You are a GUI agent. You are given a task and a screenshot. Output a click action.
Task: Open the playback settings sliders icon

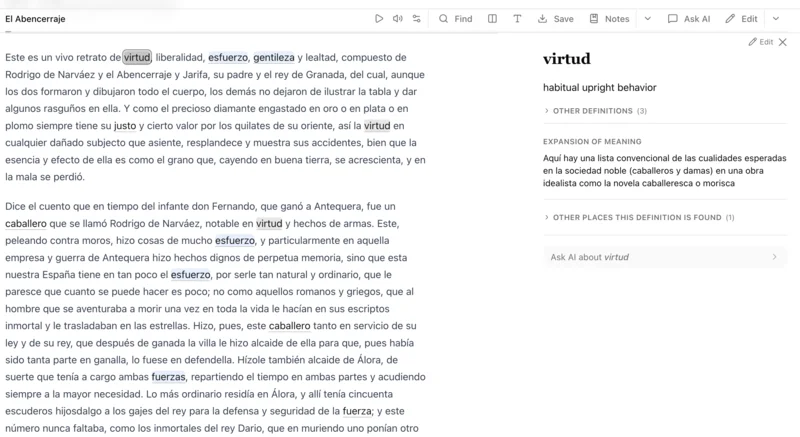coord(417,19)
